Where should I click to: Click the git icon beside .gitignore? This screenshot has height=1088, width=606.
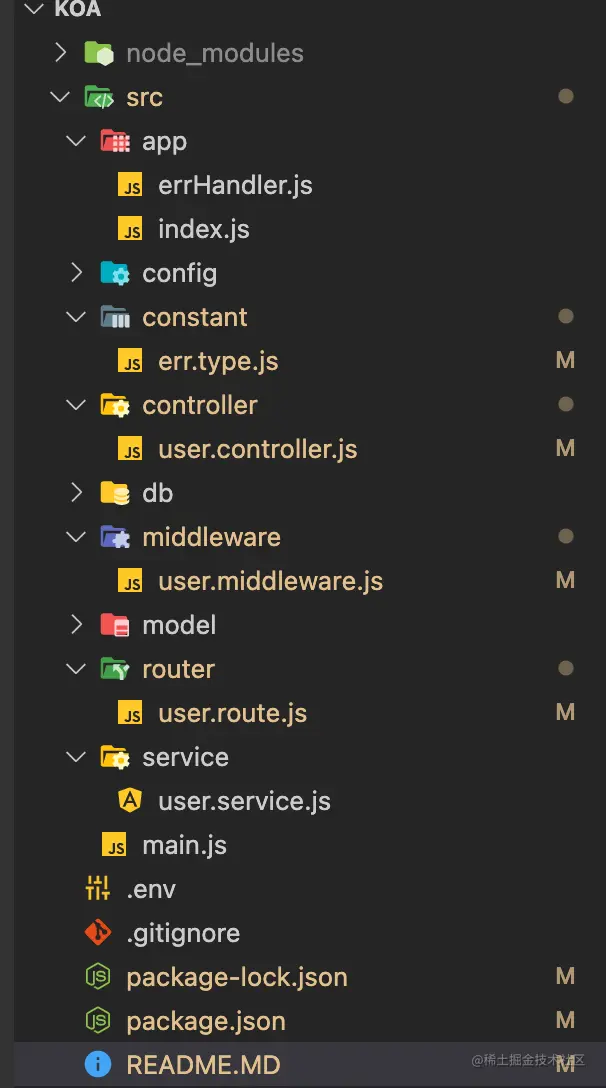click(x=98, y=933)
